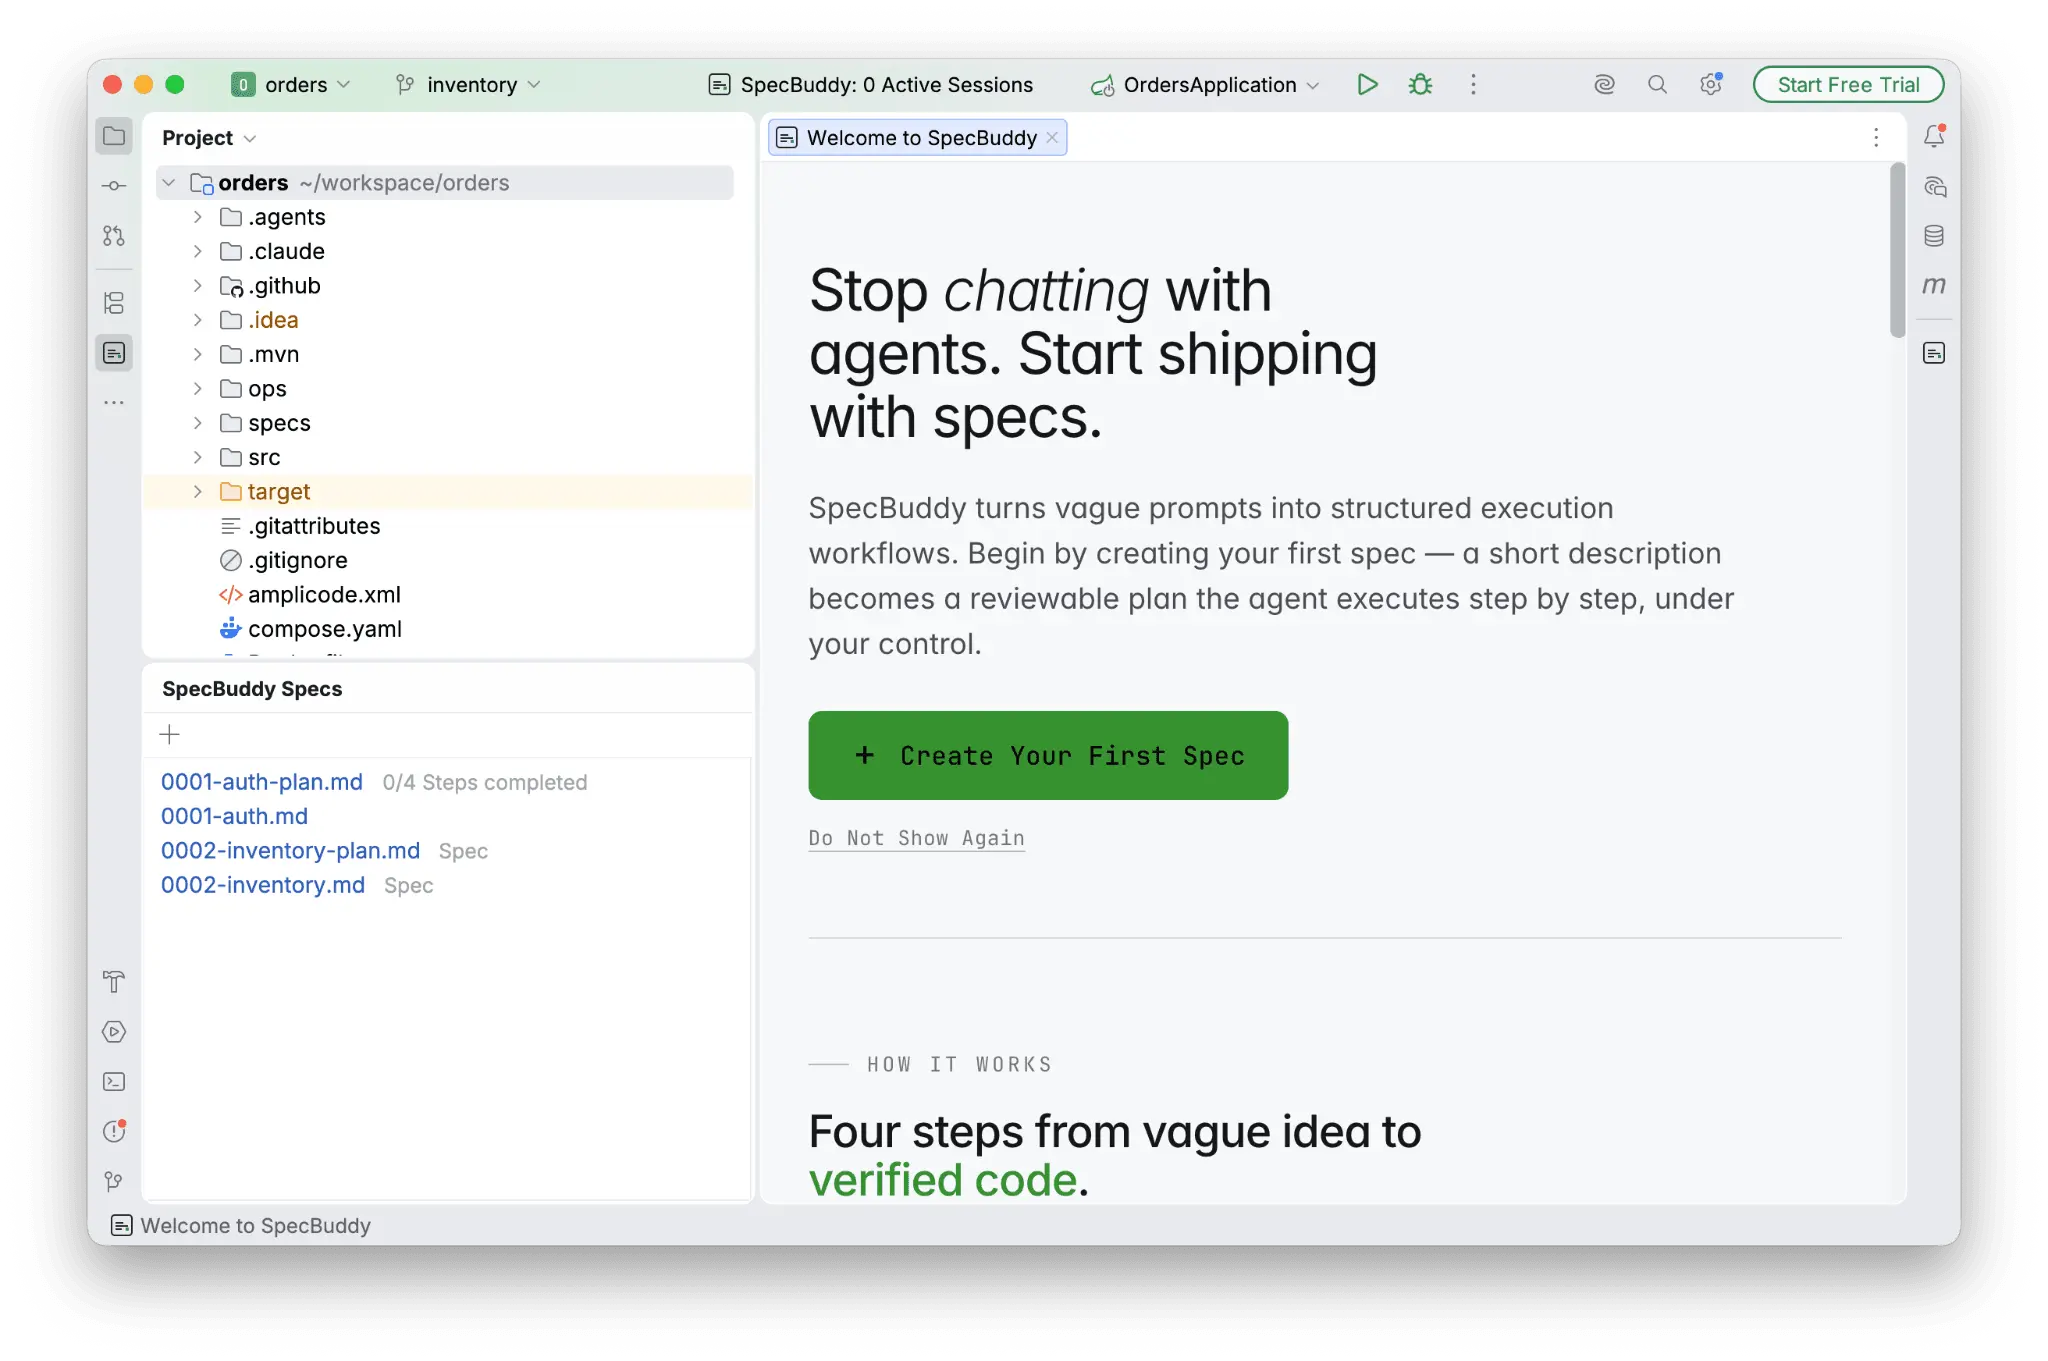Debug OrdersApplication with bug icon

pos(1420,85)
